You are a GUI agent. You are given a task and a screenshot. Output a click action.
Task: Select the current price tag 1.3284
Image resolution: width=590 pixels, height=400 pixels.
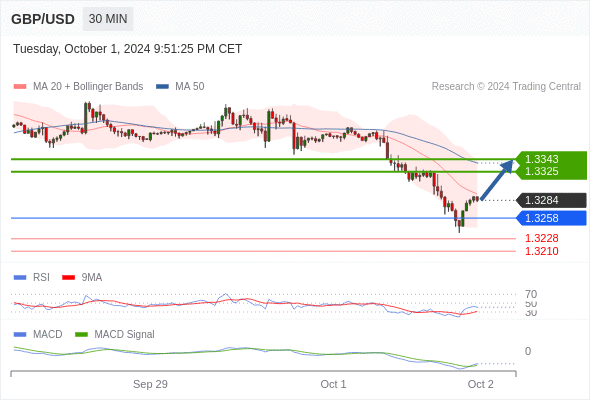pos(551,200)
